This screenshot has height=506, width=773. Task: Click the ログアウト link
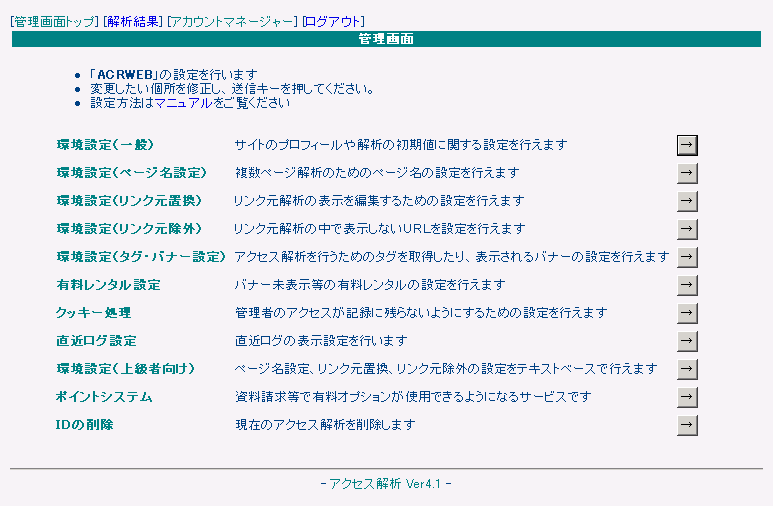(334, 22)
